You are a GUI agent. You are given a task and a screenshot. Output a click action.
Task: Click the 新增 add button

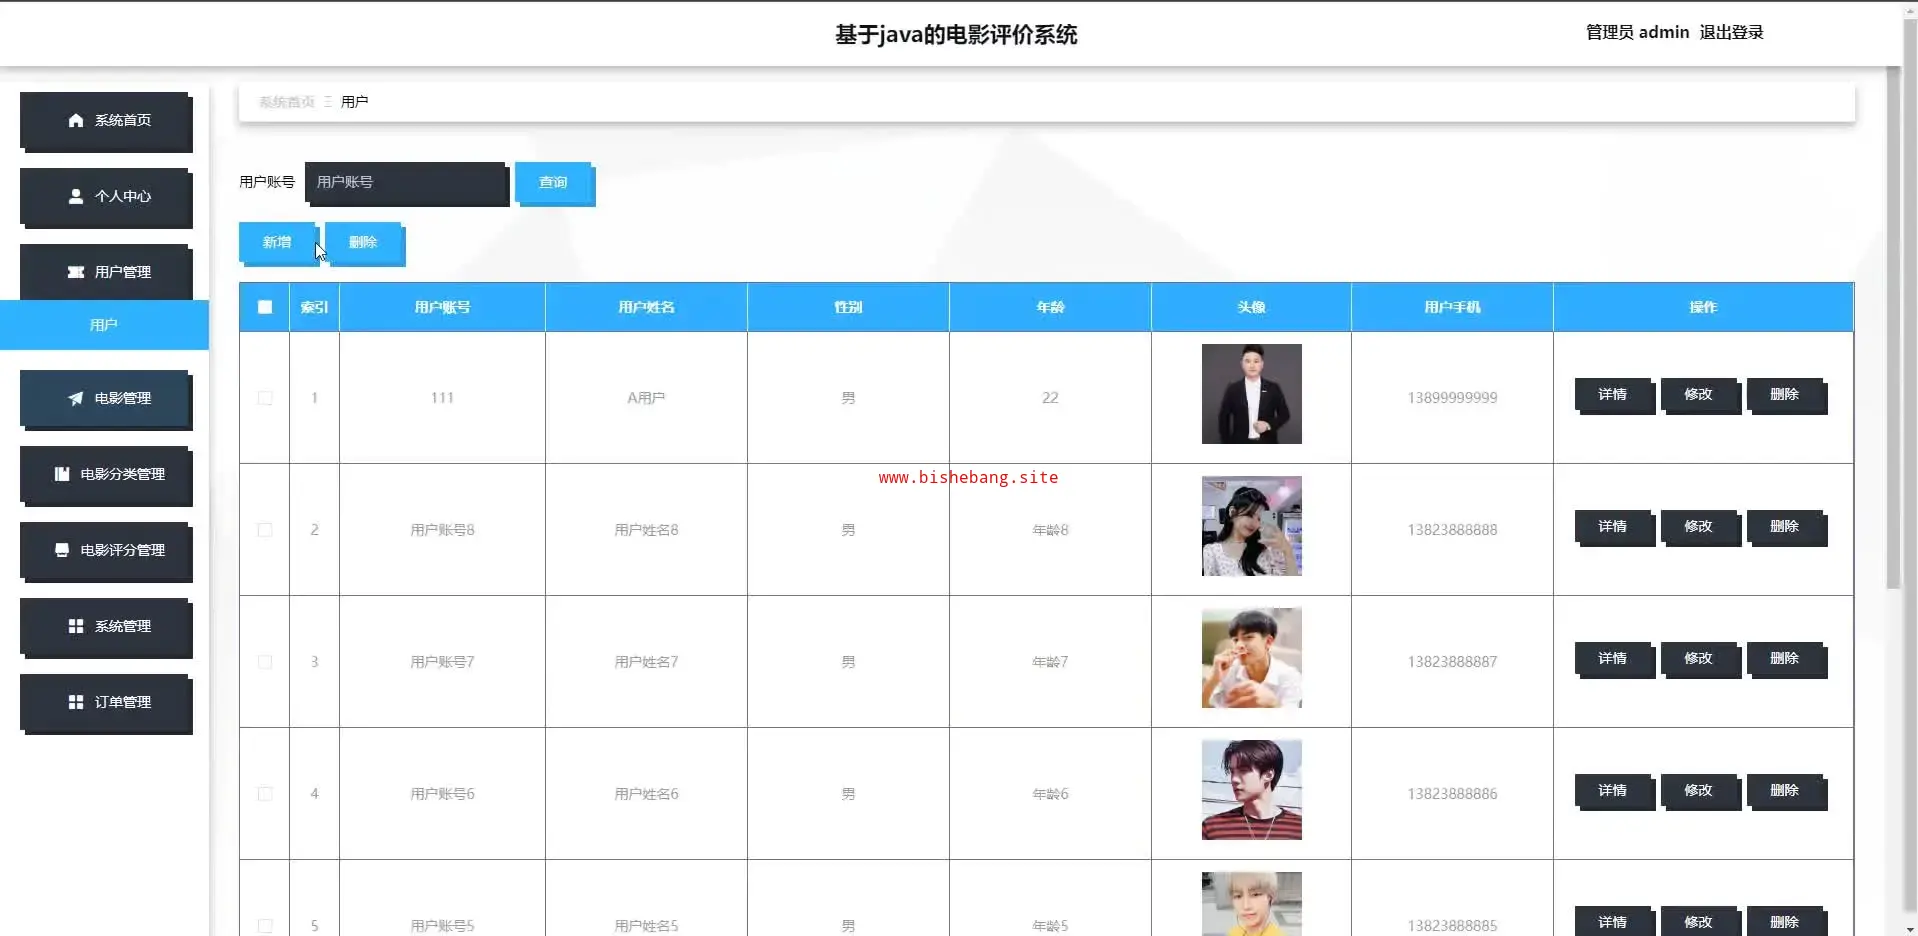[x=278, y=243]
